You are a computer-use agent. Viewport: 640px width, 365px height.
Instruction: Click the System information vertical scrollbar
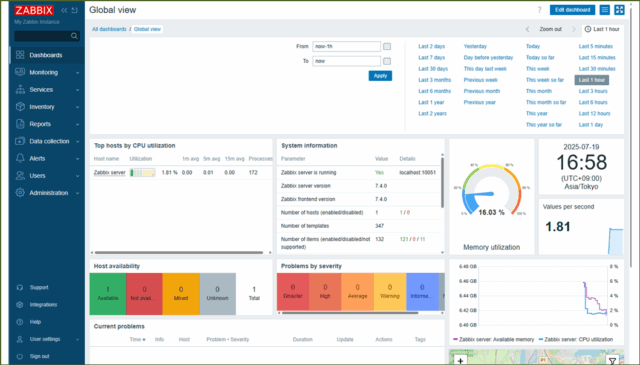[x=442, y=182]
